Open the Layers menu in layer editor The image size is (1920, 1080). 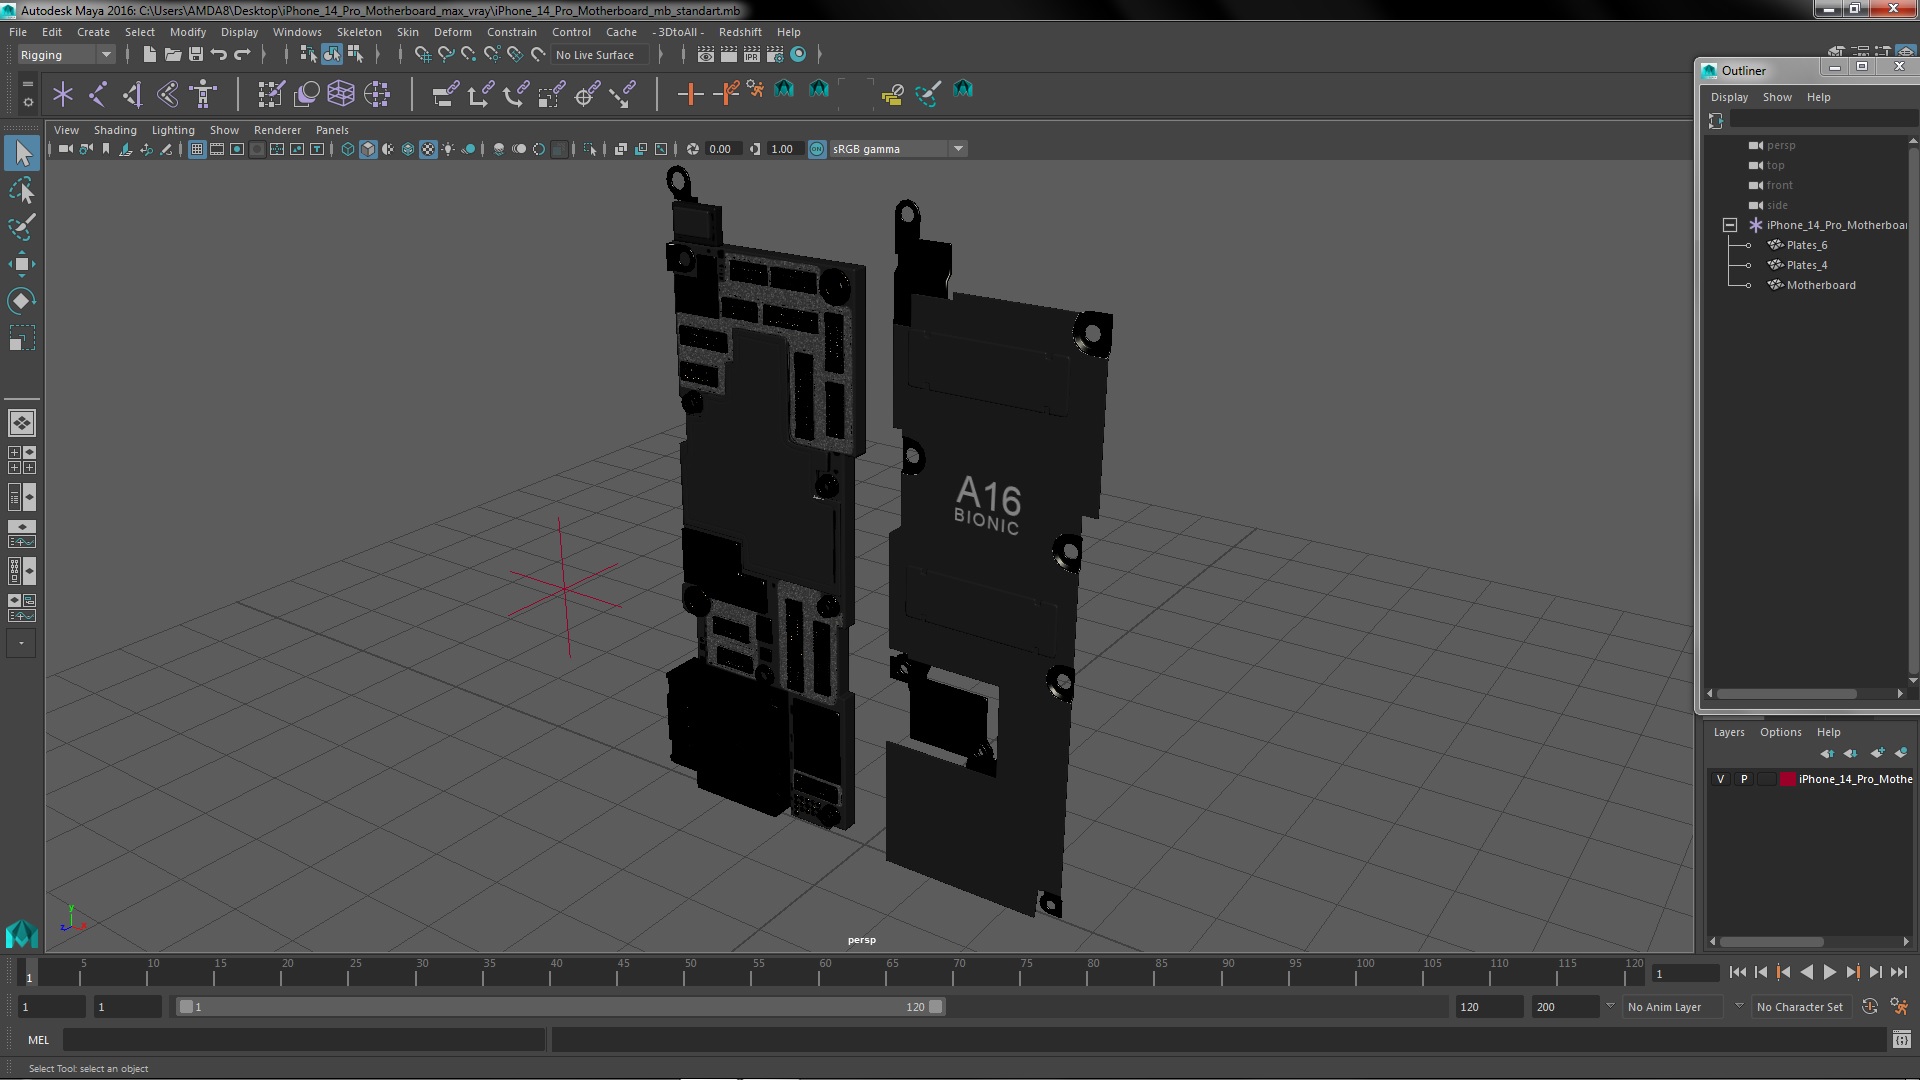click(x=1729, y=732)
